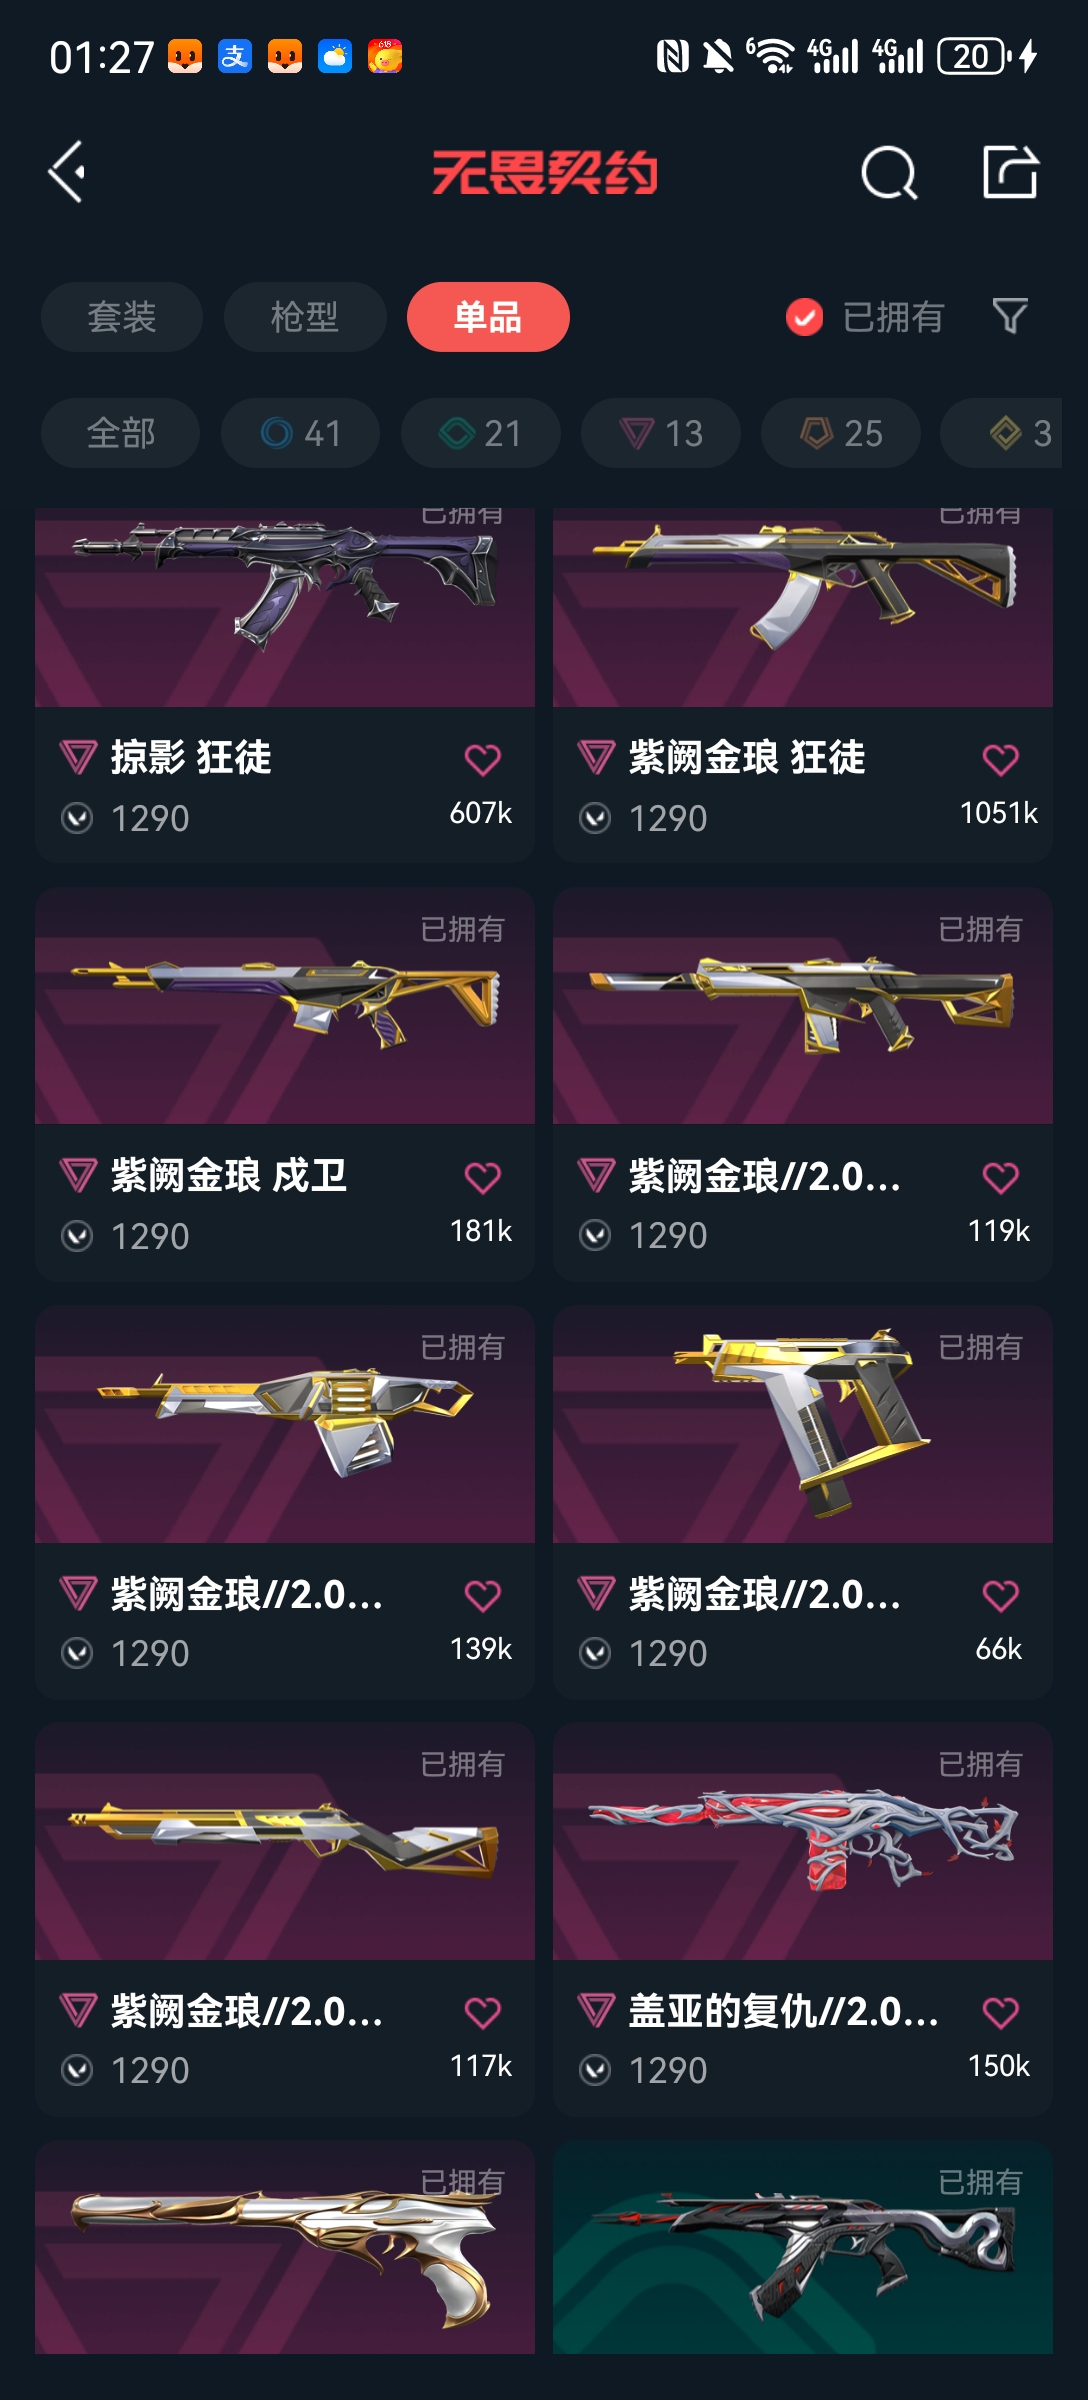Viewport: 1088px width, 2400px height.
Task: Filter by orange pentagon tier 25
Action: pos(840,433)
